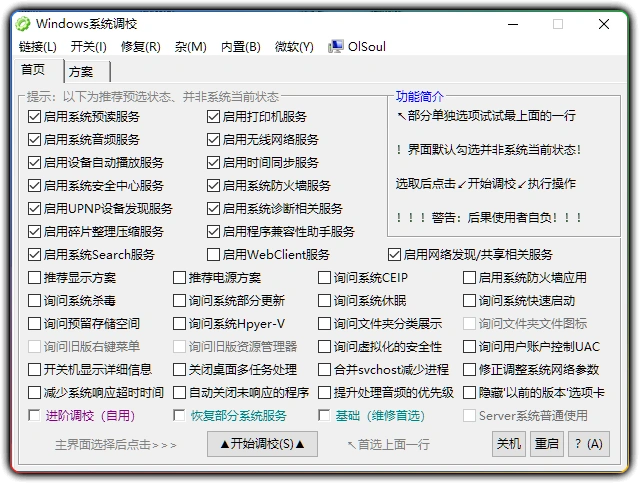Click the 功能简介 group label
This screenshot has width=639, height=483.
(x=419, y=97)
